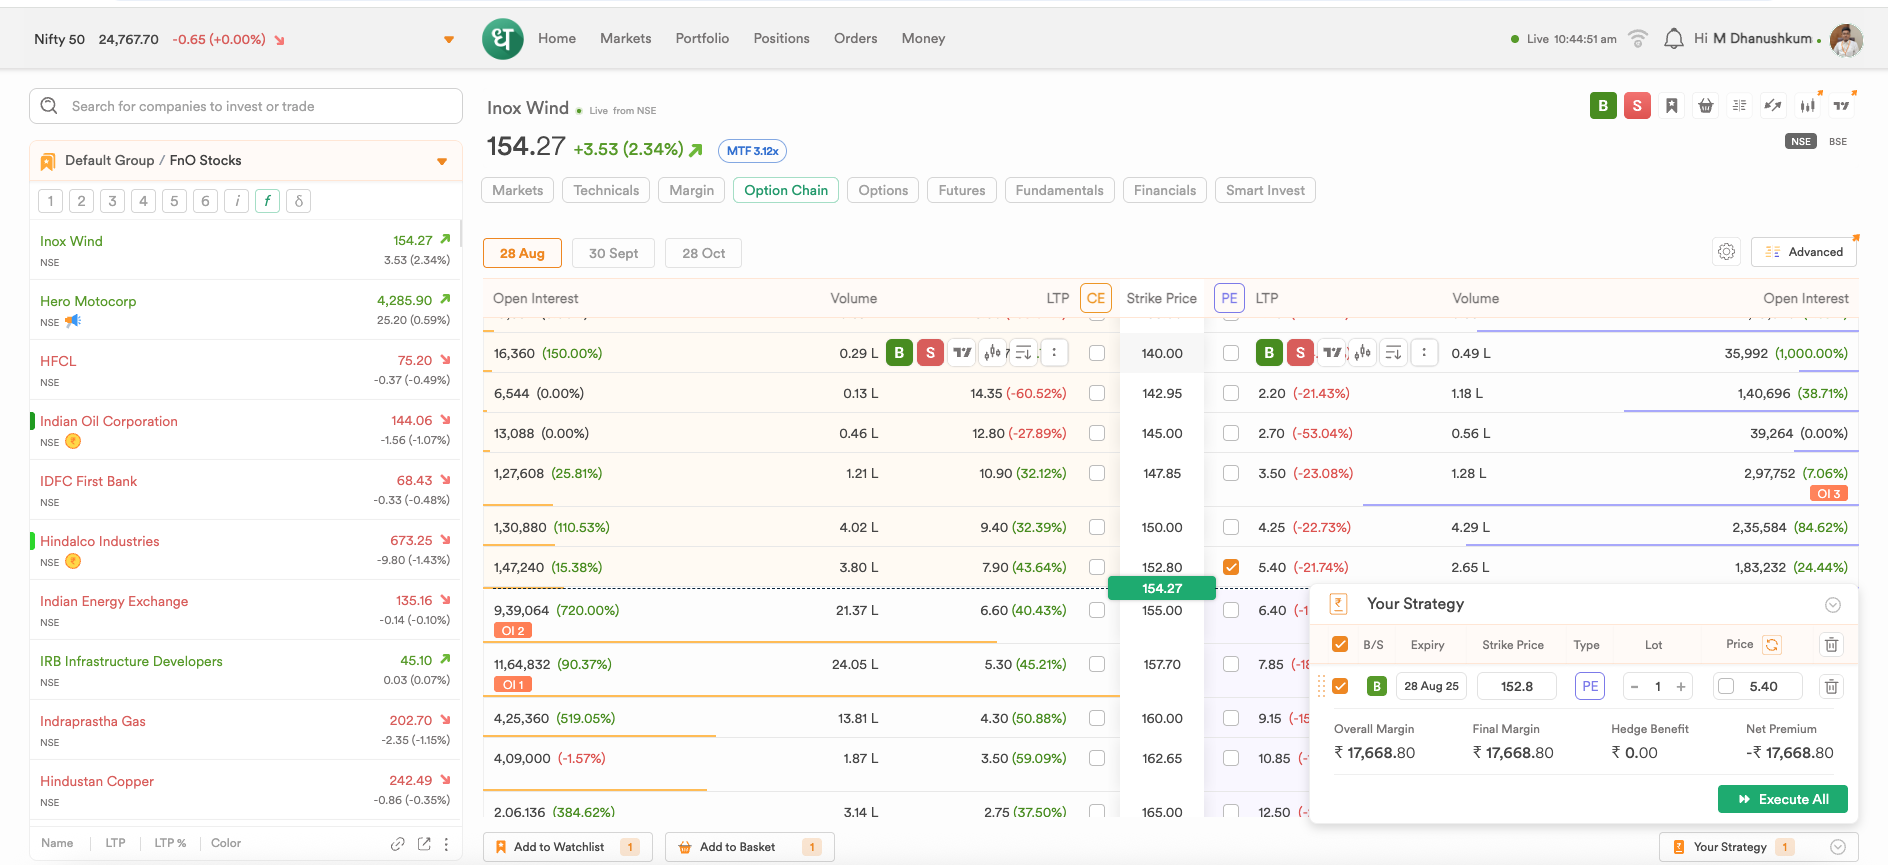
Task: Uncheck the 152.80 PE checkbox
Action: 1231,567
